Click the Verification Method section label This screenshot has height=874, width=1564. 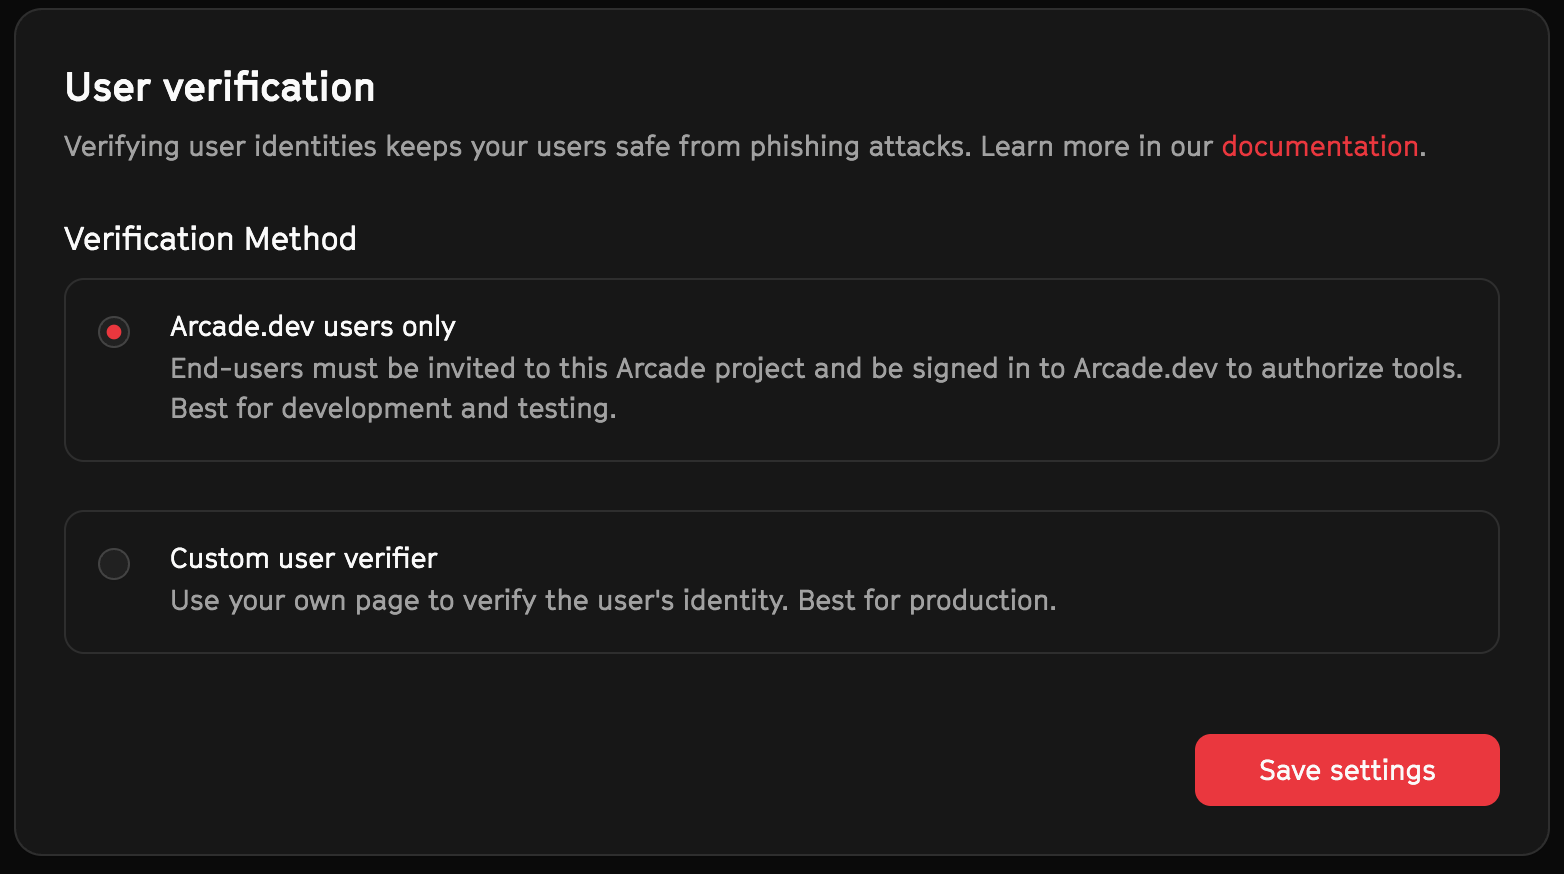click(210, 238)
